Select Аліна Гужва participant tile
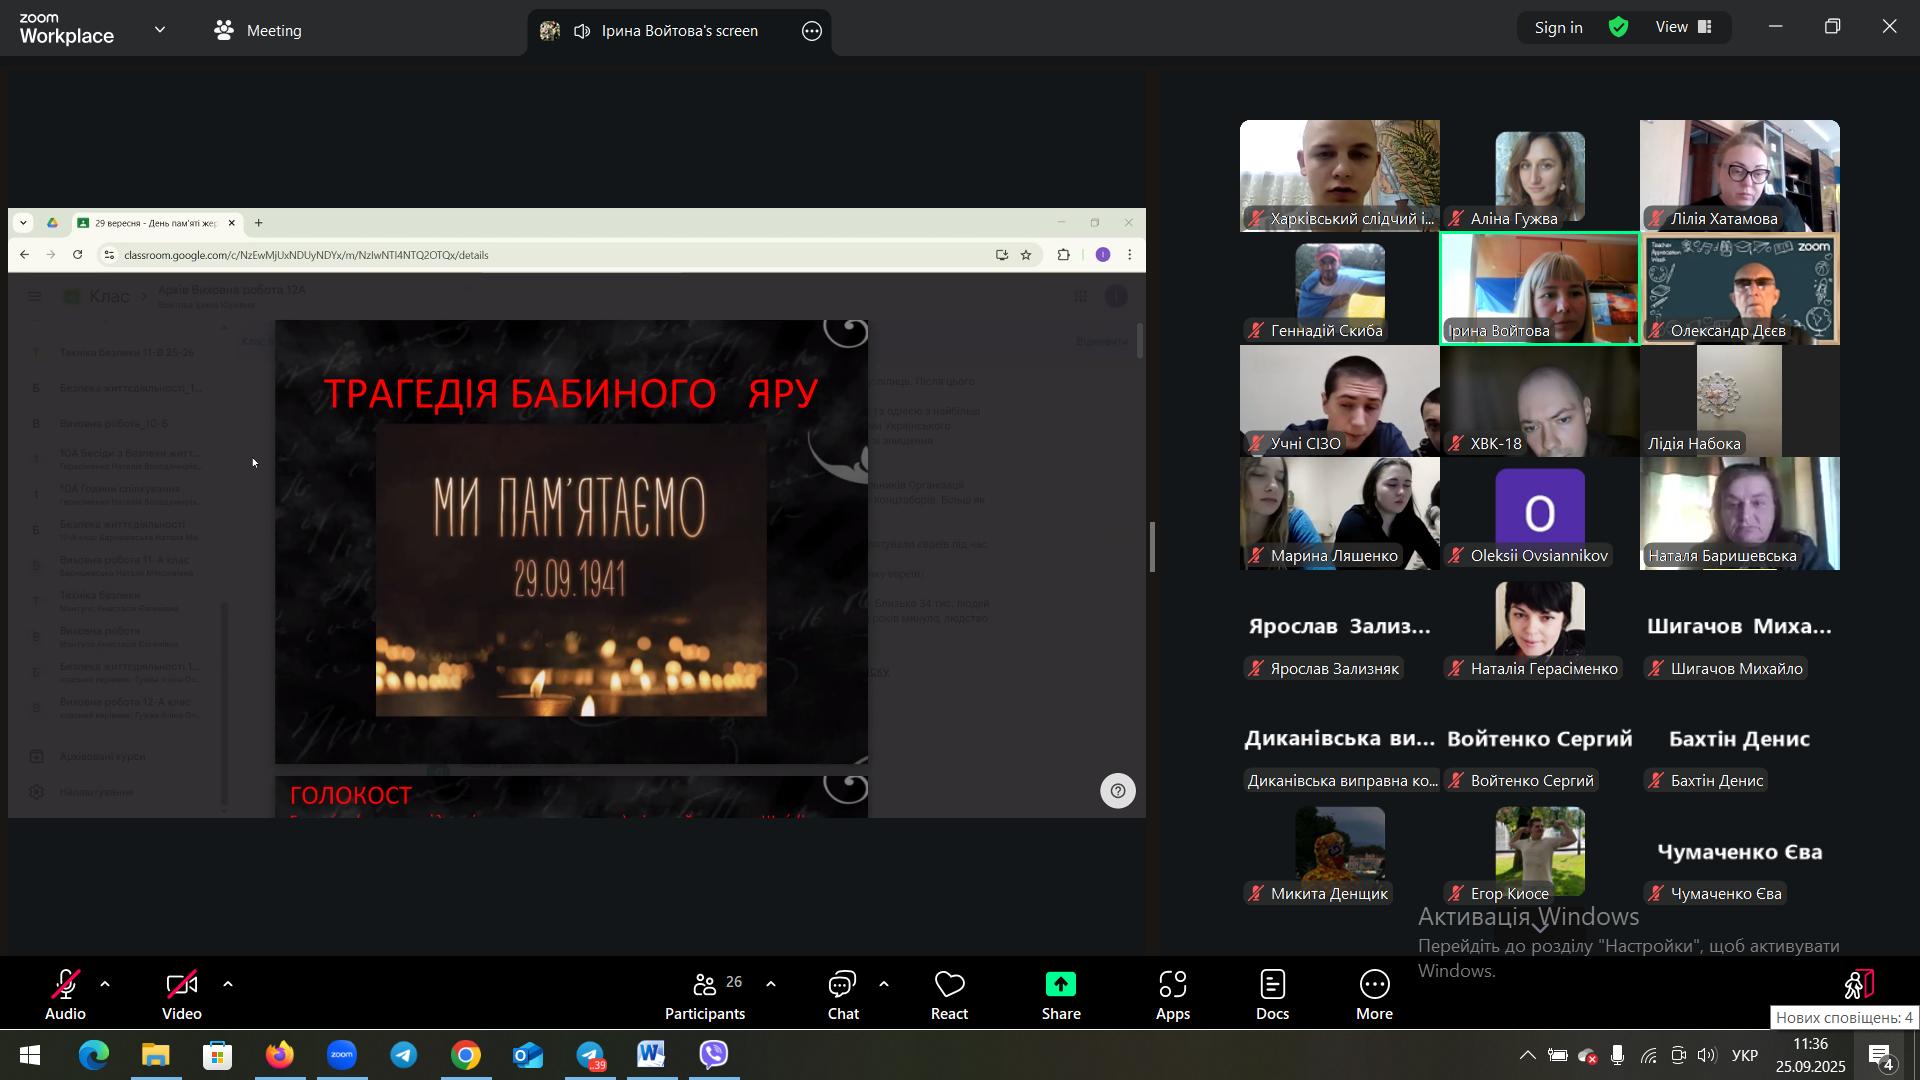 1540,176
